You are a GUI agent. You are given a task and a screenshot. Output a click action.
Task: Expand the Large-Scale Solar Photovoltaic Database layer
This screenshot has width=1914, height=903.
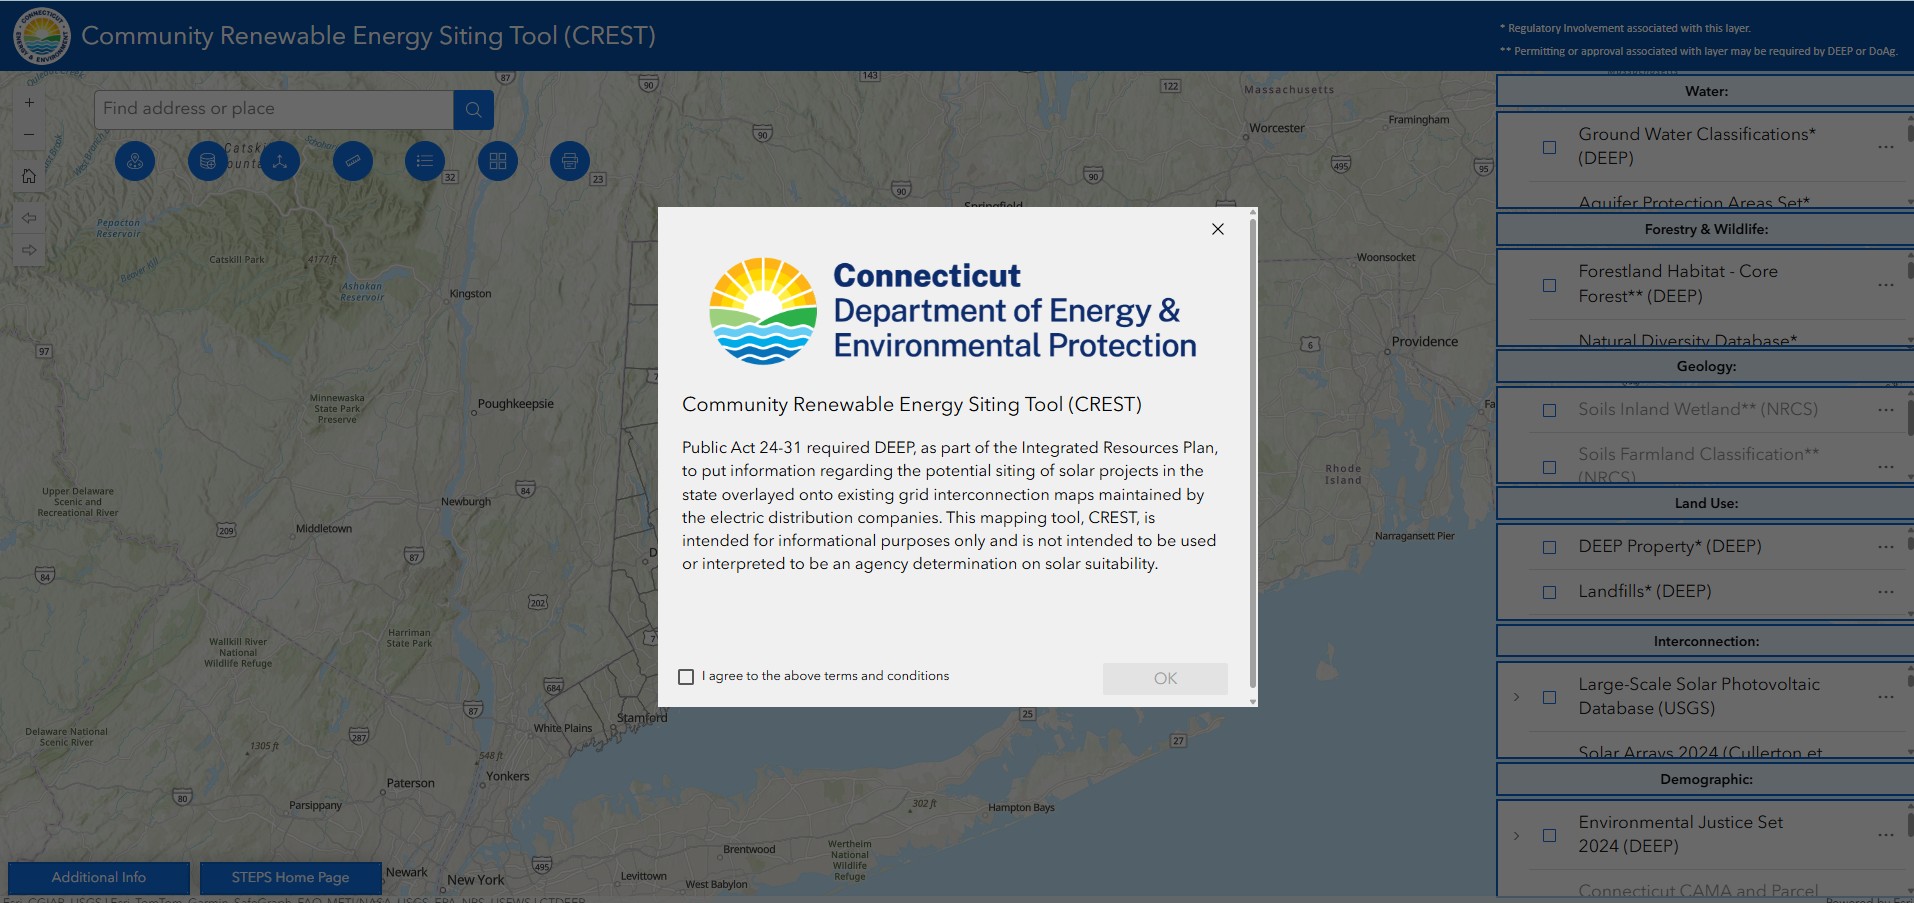(x=1516, y=697)
